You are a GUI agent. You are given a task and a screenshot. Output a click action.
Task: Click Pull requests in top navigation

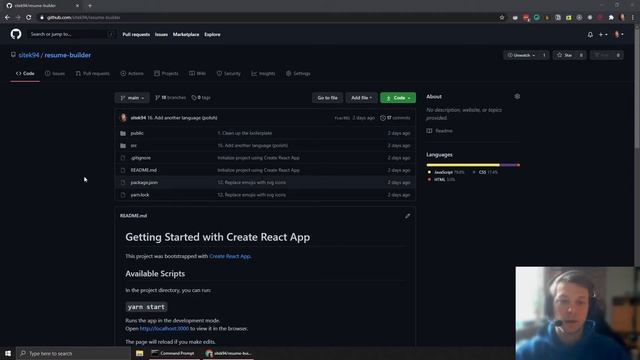click(136, 35)
